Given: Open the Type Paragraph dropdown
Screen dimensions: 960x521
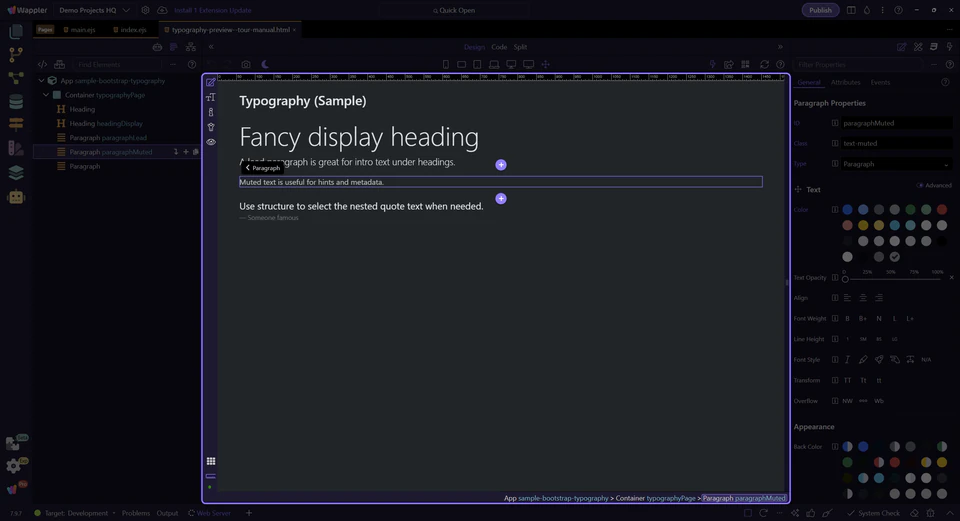Looking at the screenshot, I should pos(896,164).
